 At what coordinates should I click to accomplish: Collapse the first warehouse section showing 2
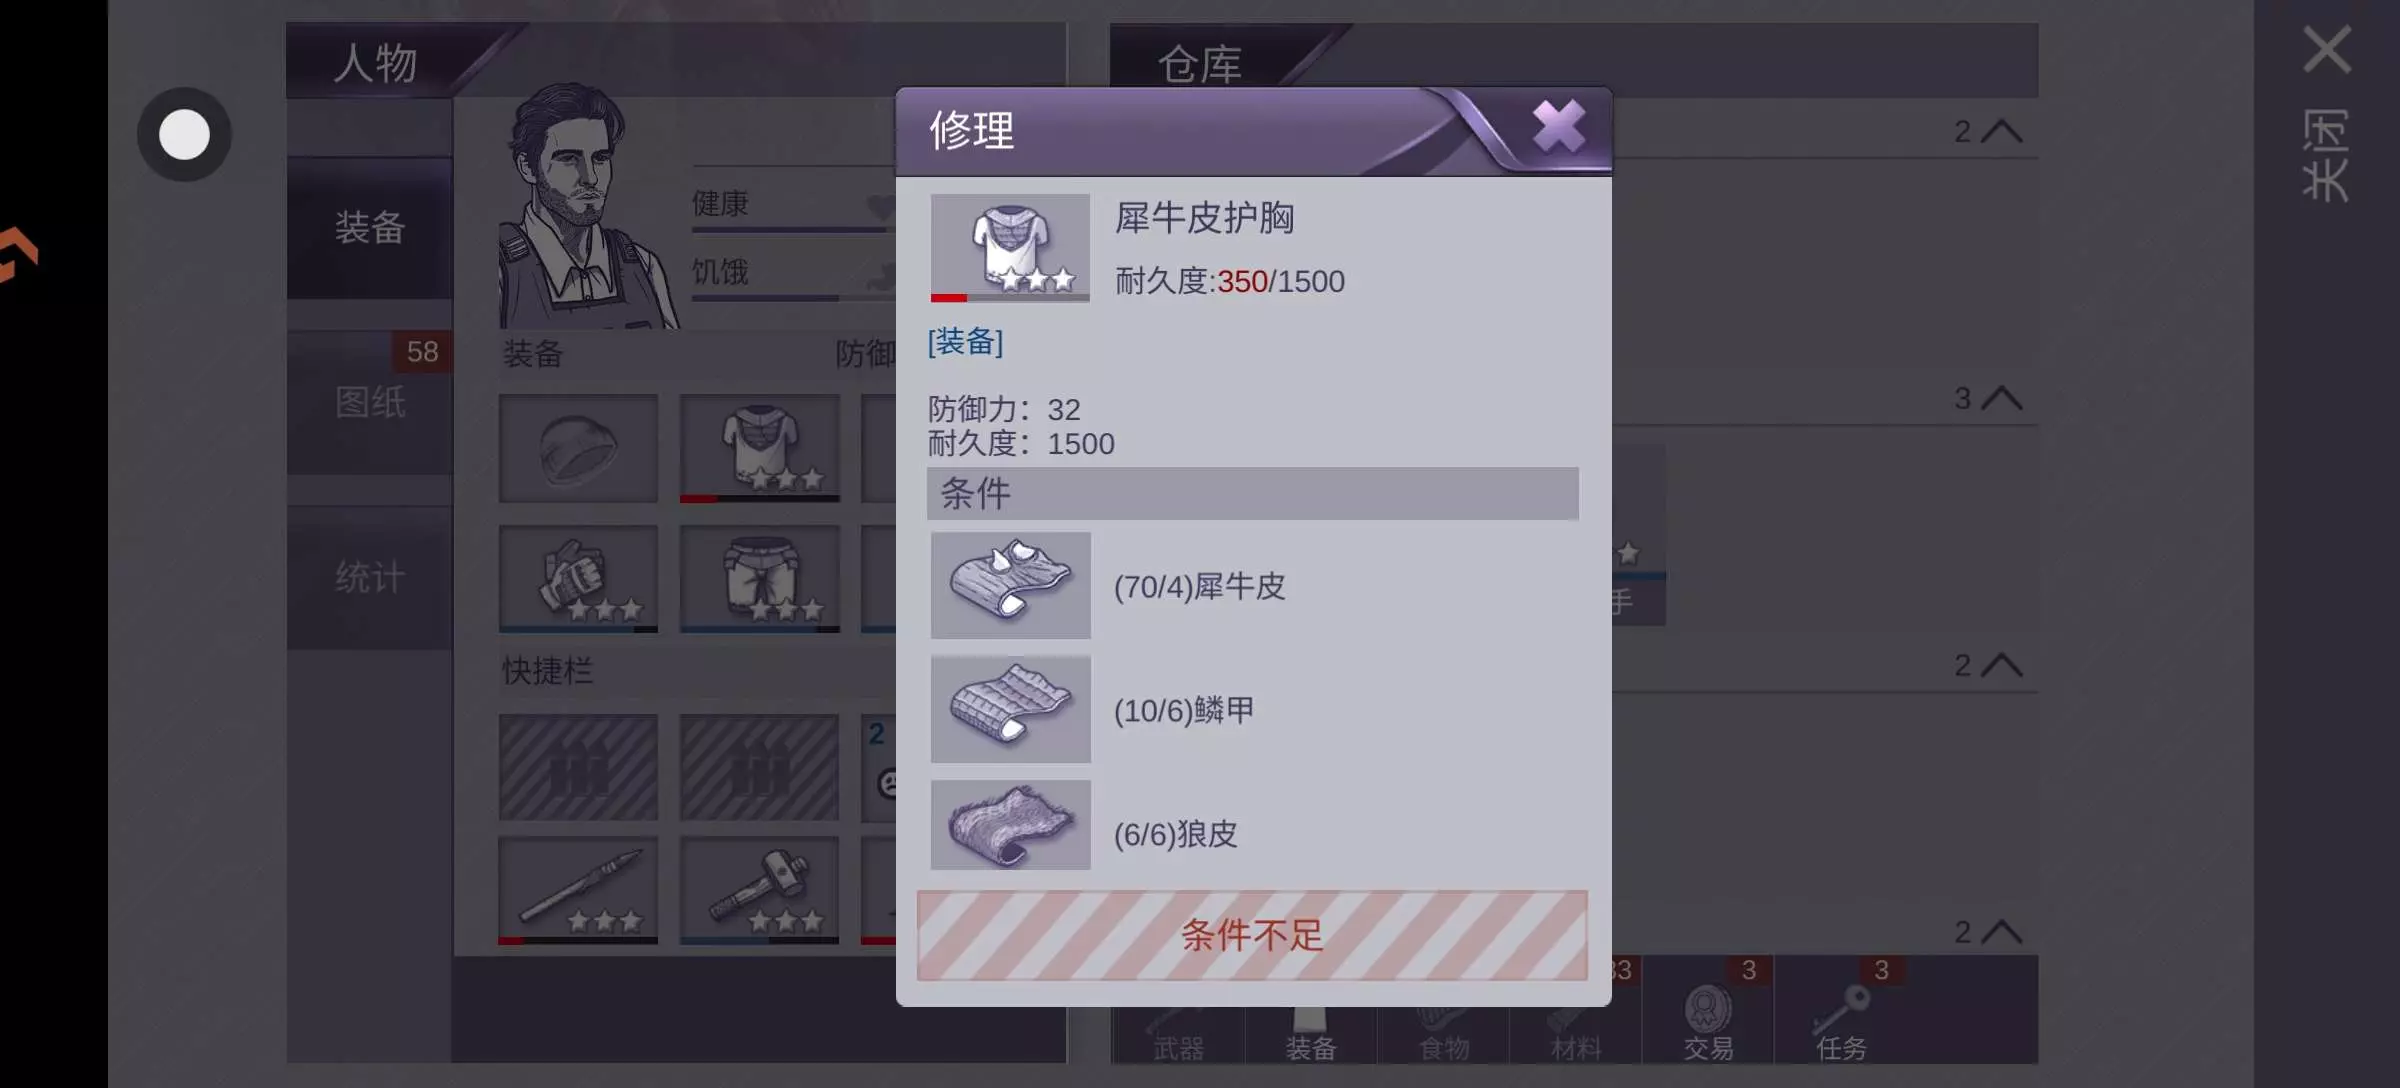(1988, 132)
